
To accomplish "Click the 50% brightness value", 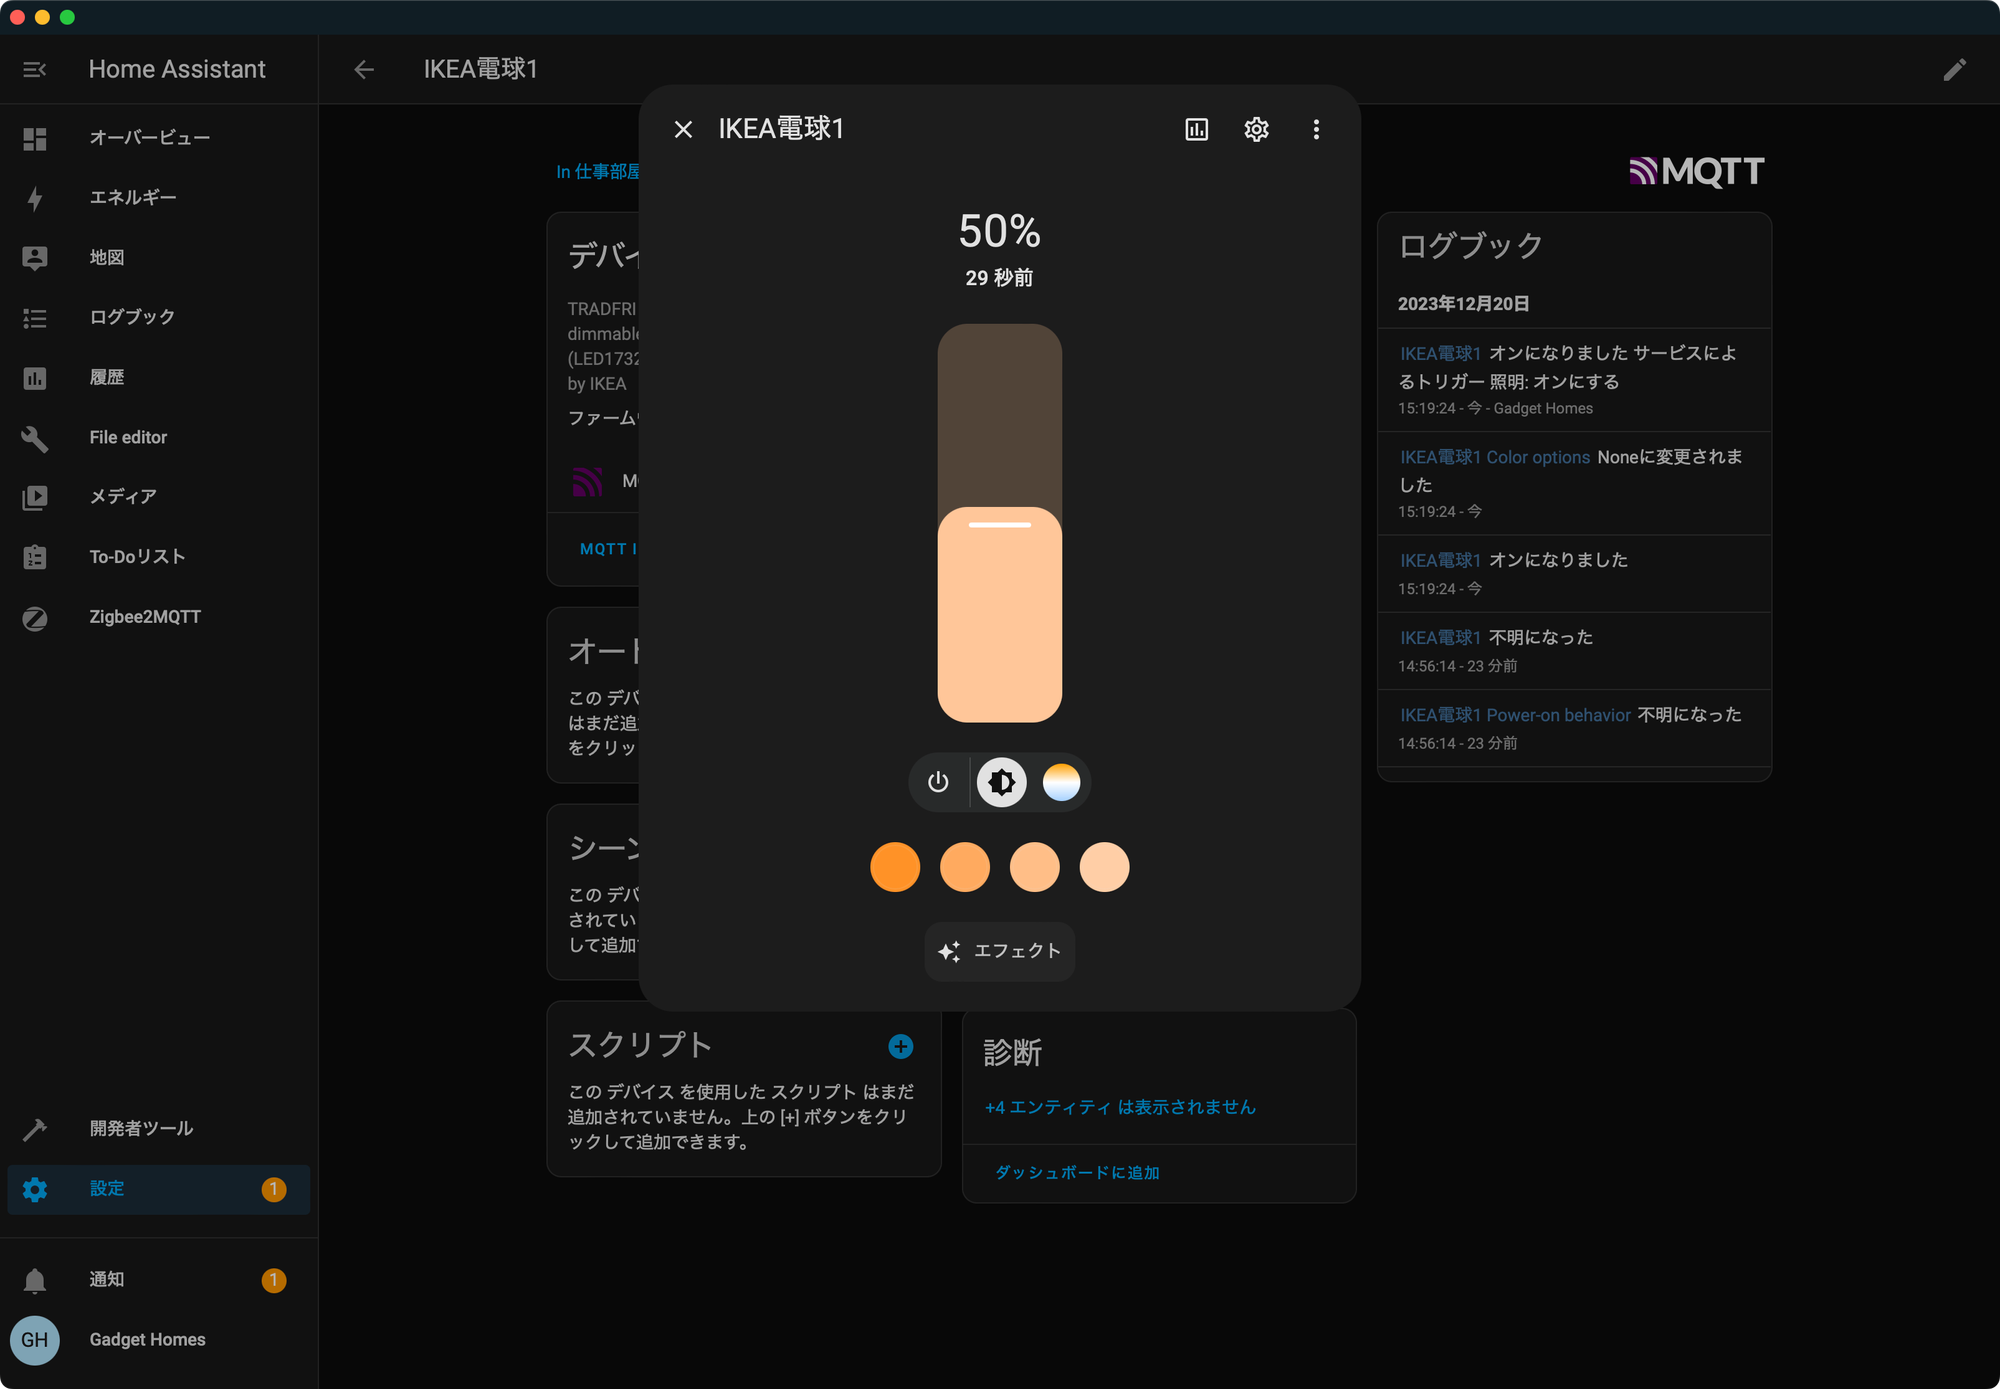I will [1000, 232].
